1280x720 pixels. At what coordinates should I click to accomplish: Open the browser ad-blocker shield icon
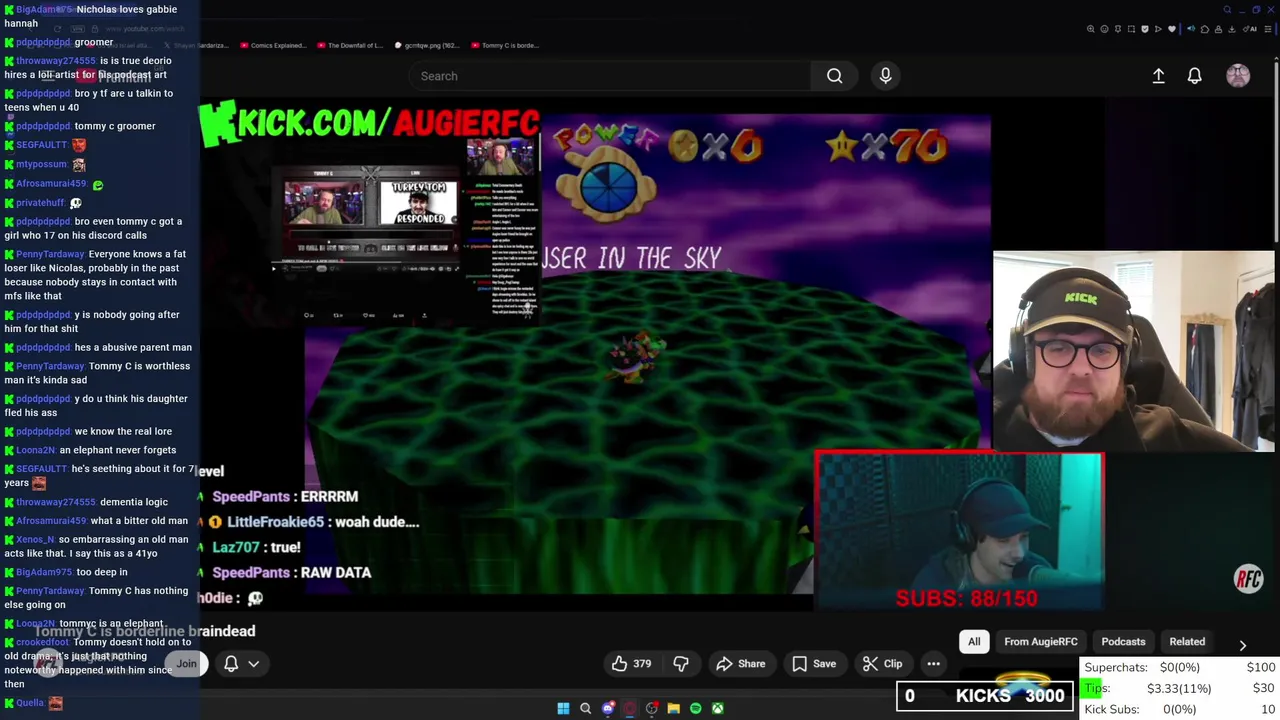click(x=1145, y=29)
